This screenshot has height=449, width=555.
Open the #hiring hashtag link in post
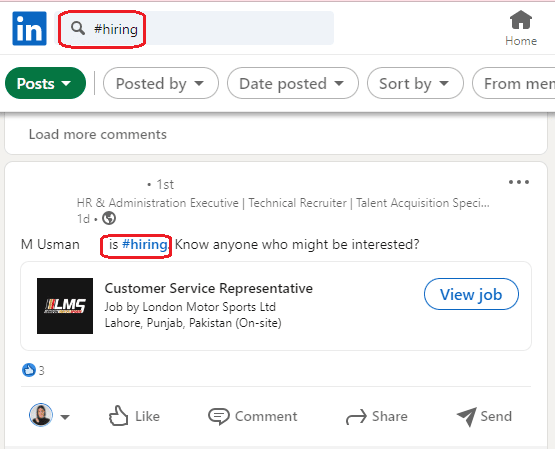[x=145, y=244]
